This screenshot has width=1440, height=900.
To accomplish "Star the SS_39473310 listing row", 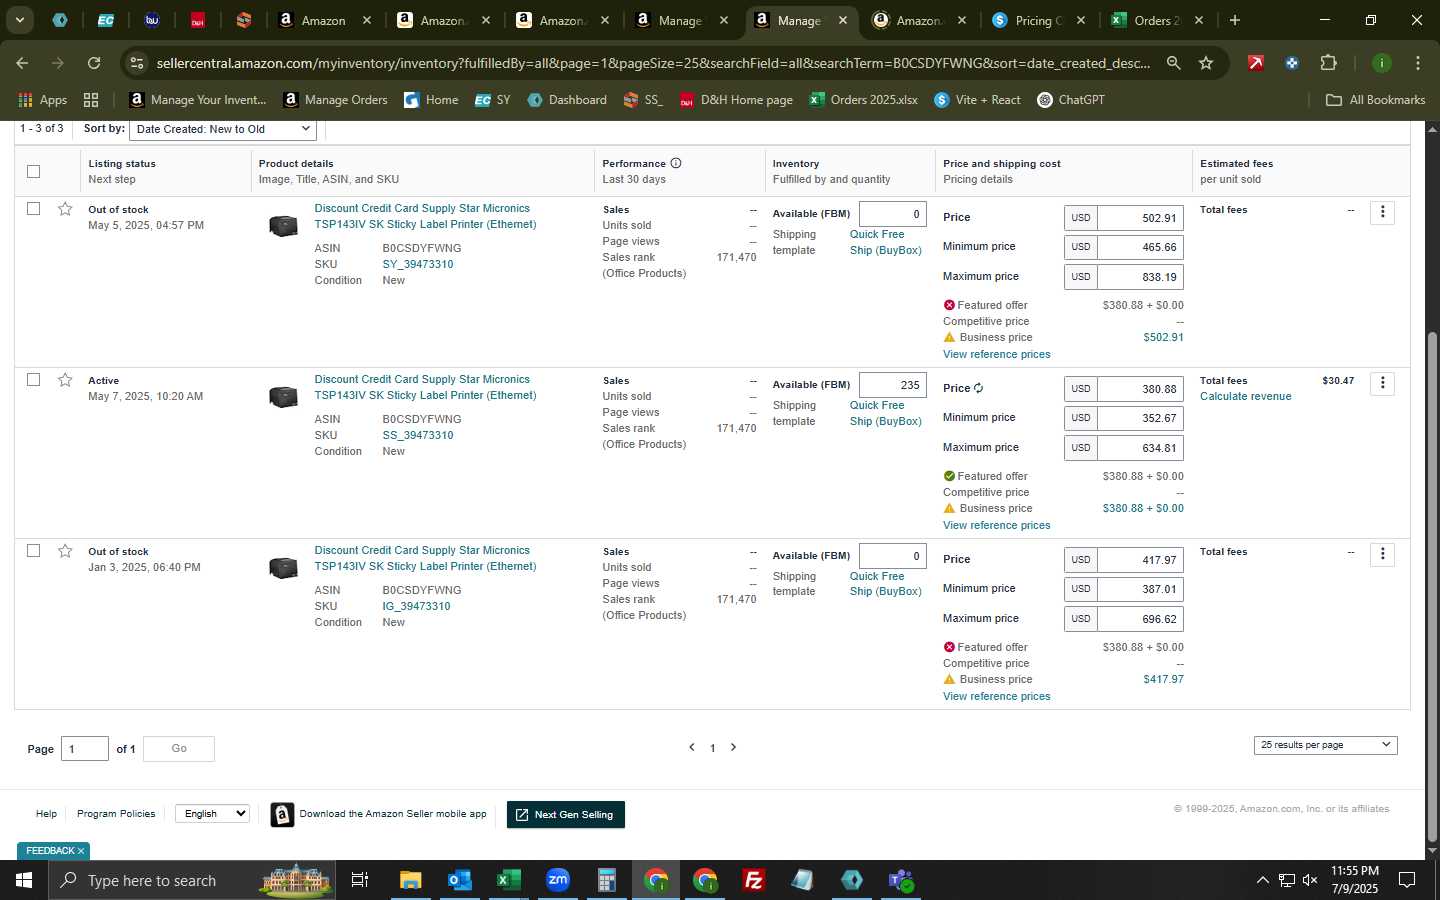I will tap(65, 380).
